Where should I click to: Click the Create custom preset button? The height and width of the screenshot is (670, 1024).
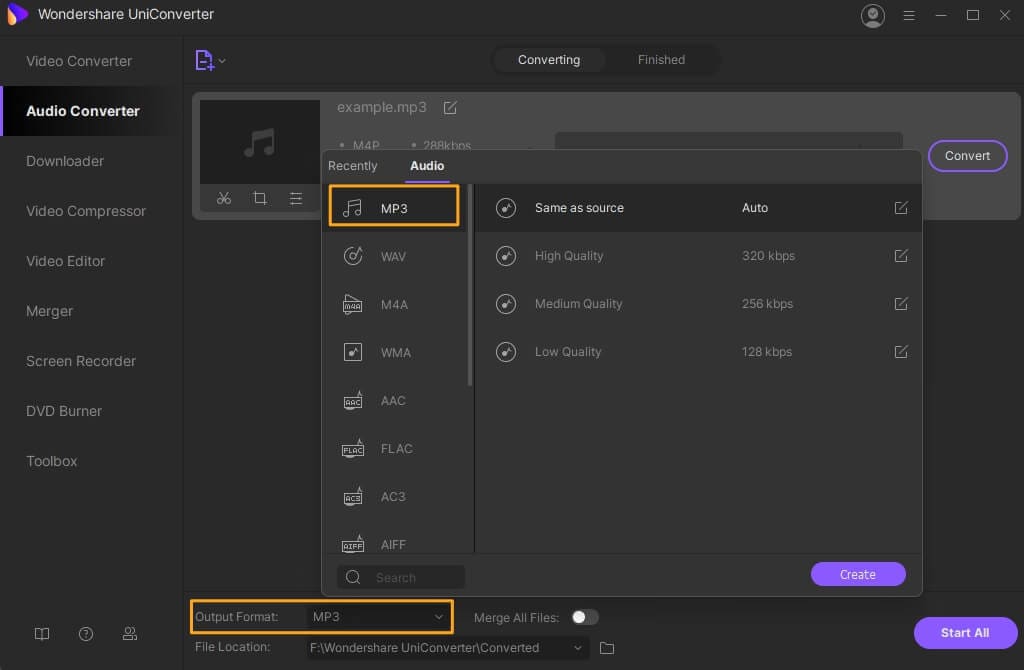[857, 575]
